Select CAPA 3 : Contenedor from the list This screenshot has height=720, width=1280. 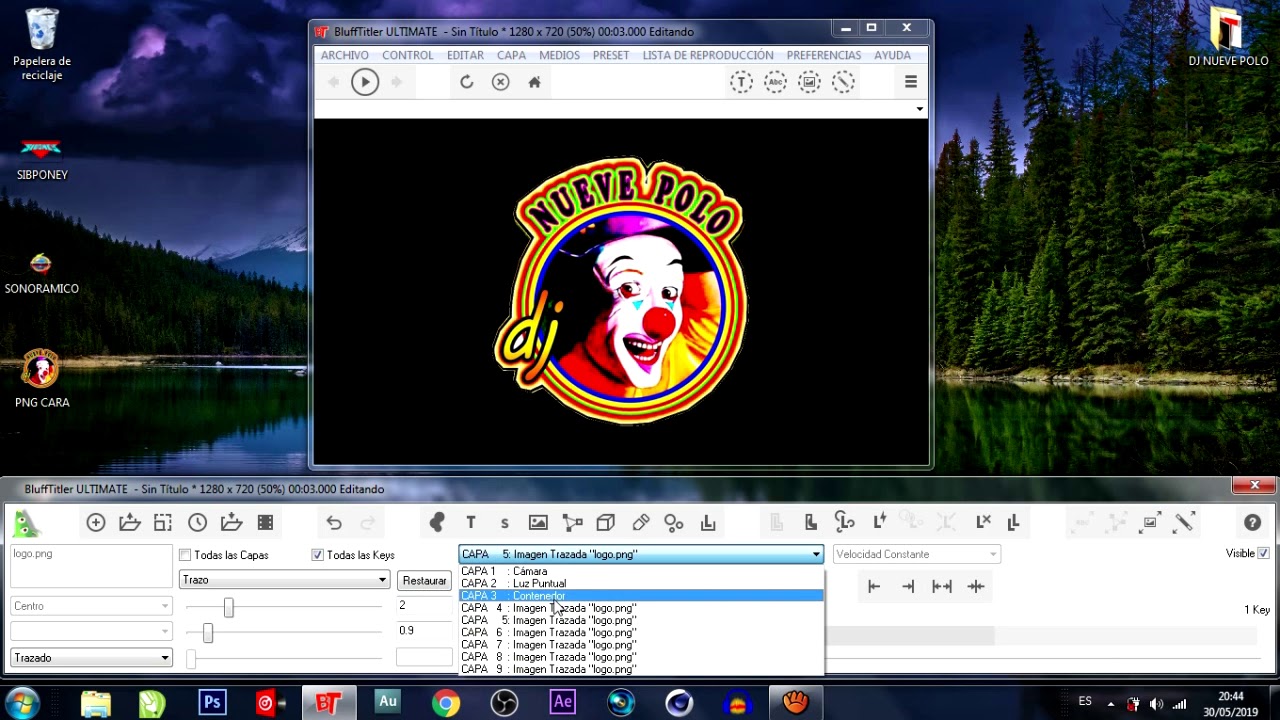pyautogui.click(x=641, y=596)
